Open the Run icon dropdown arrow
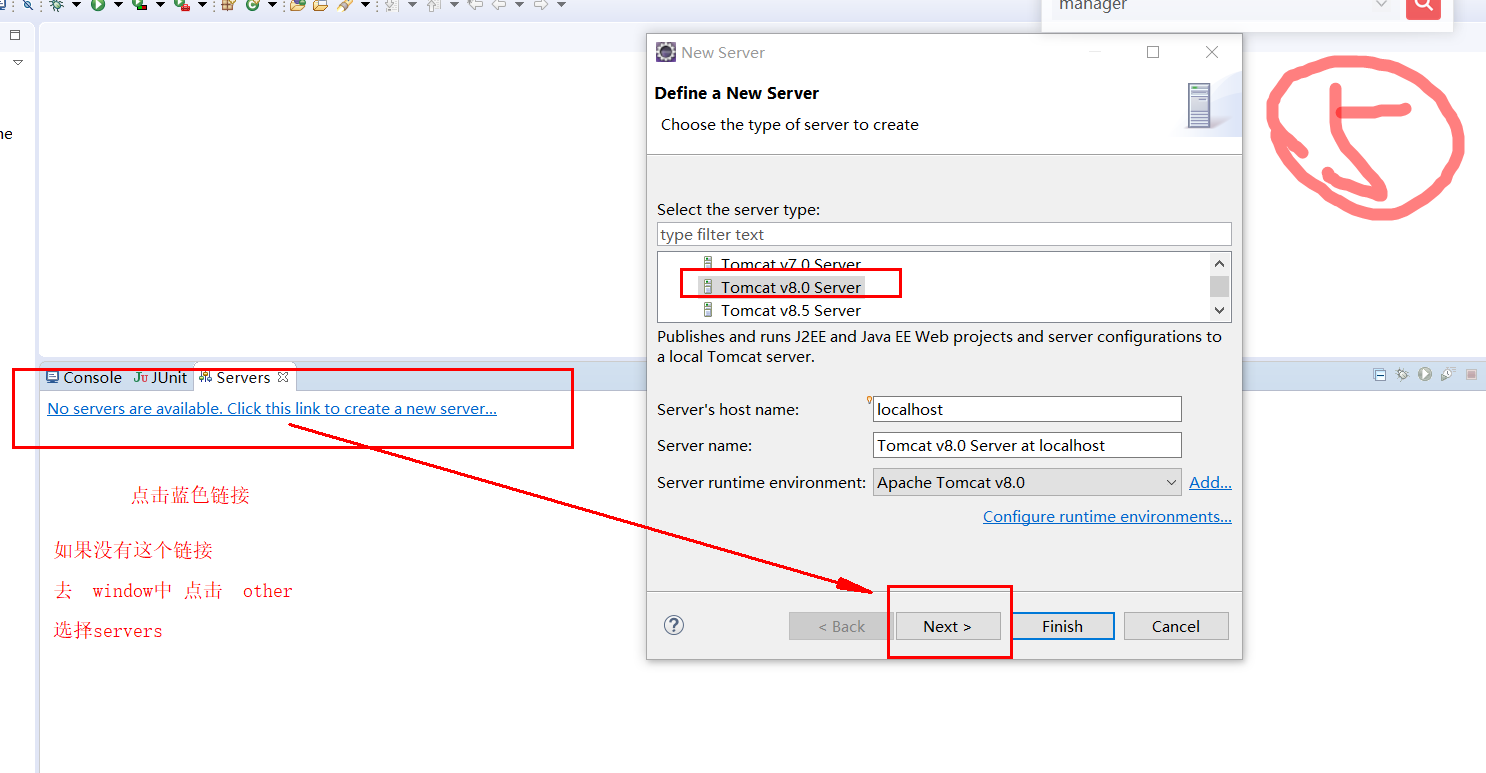 [118, 5]
